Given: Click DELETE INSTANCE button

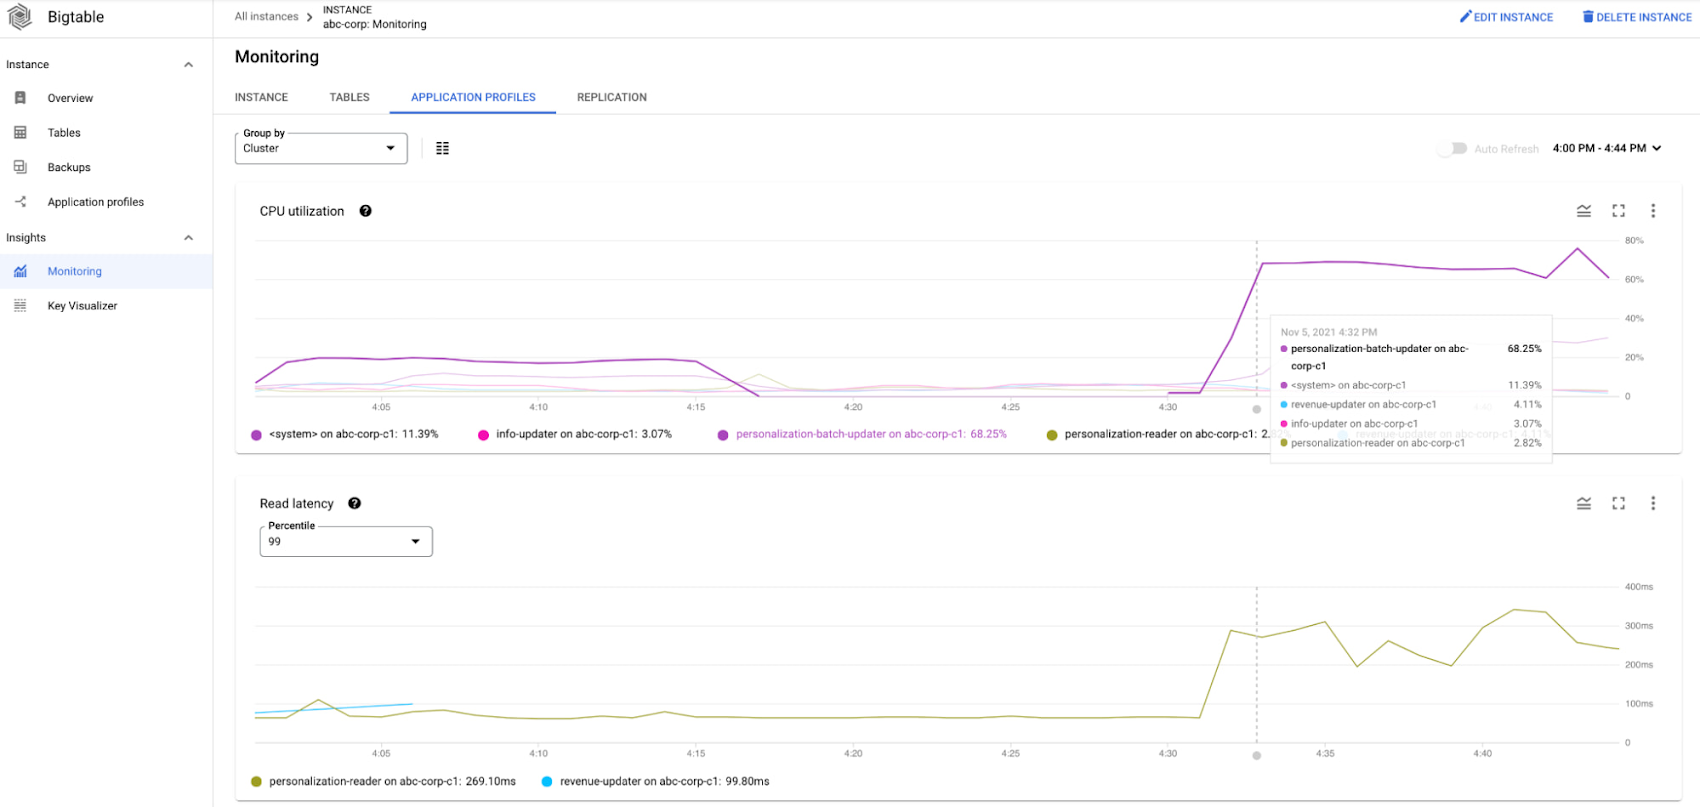Looking at the screenshot, I should coord(1637,17).
